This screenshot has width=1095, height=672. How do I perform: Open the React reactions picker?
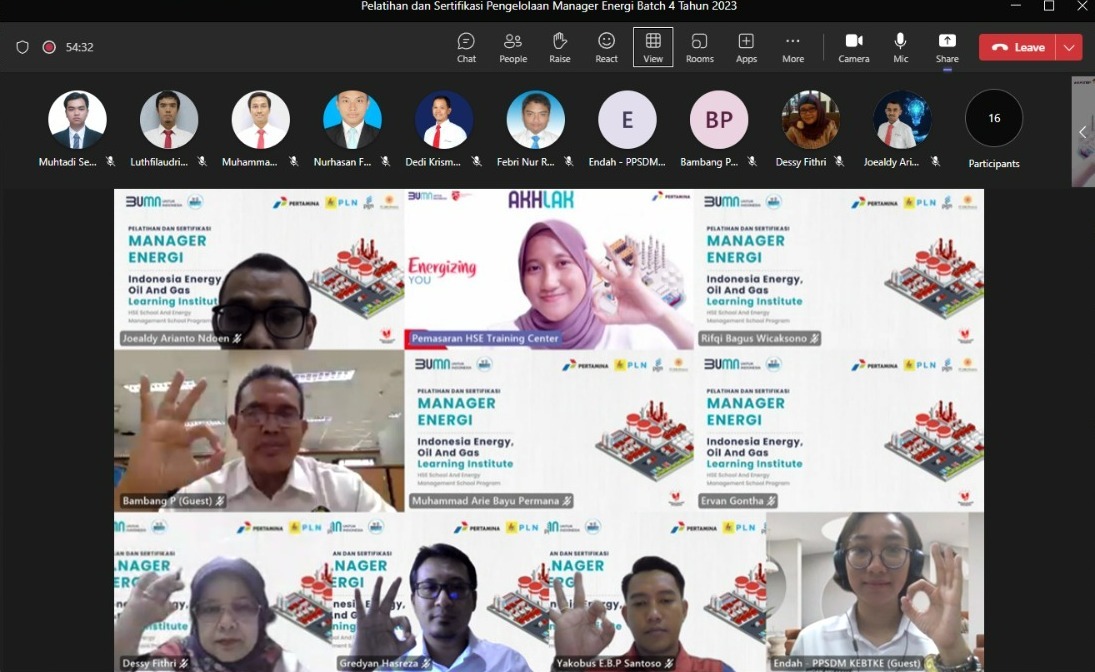click(606, 46)
